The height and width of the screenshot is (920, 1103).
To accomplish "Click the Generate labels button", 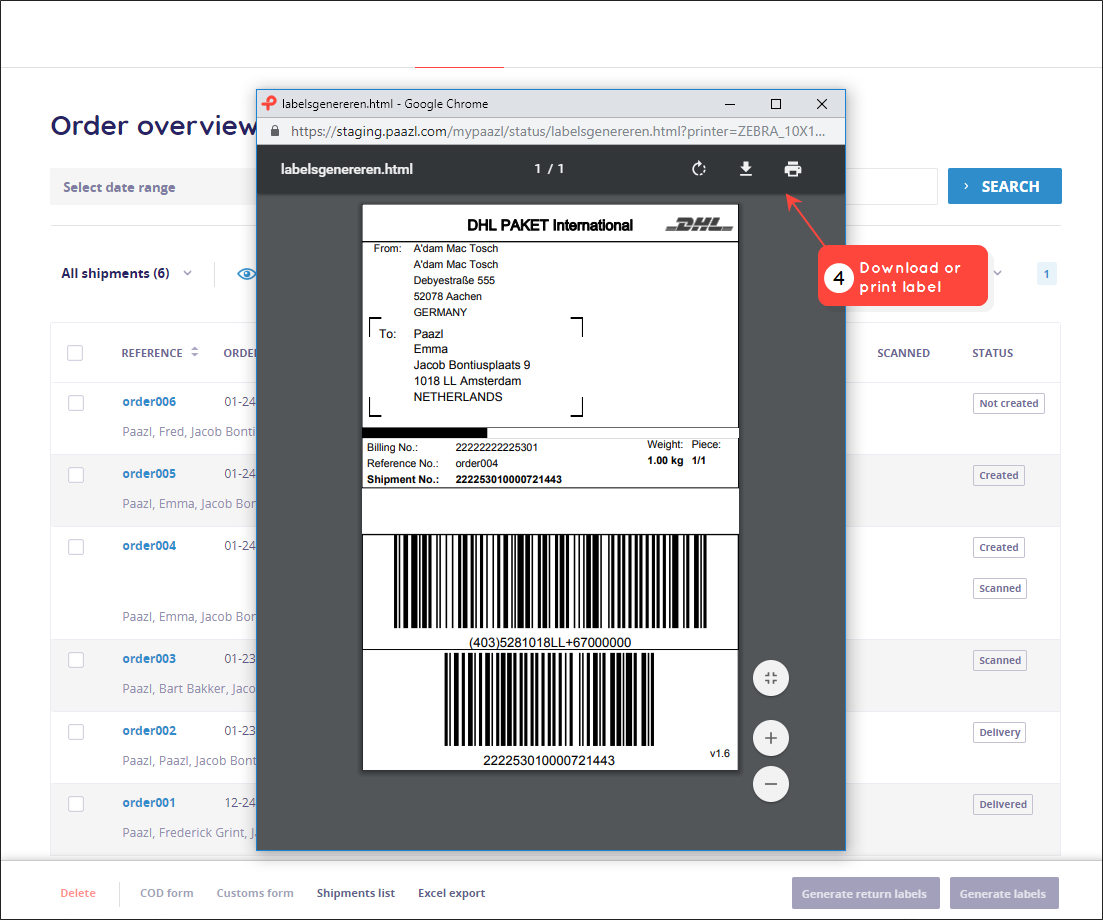I will point(1004,893).
